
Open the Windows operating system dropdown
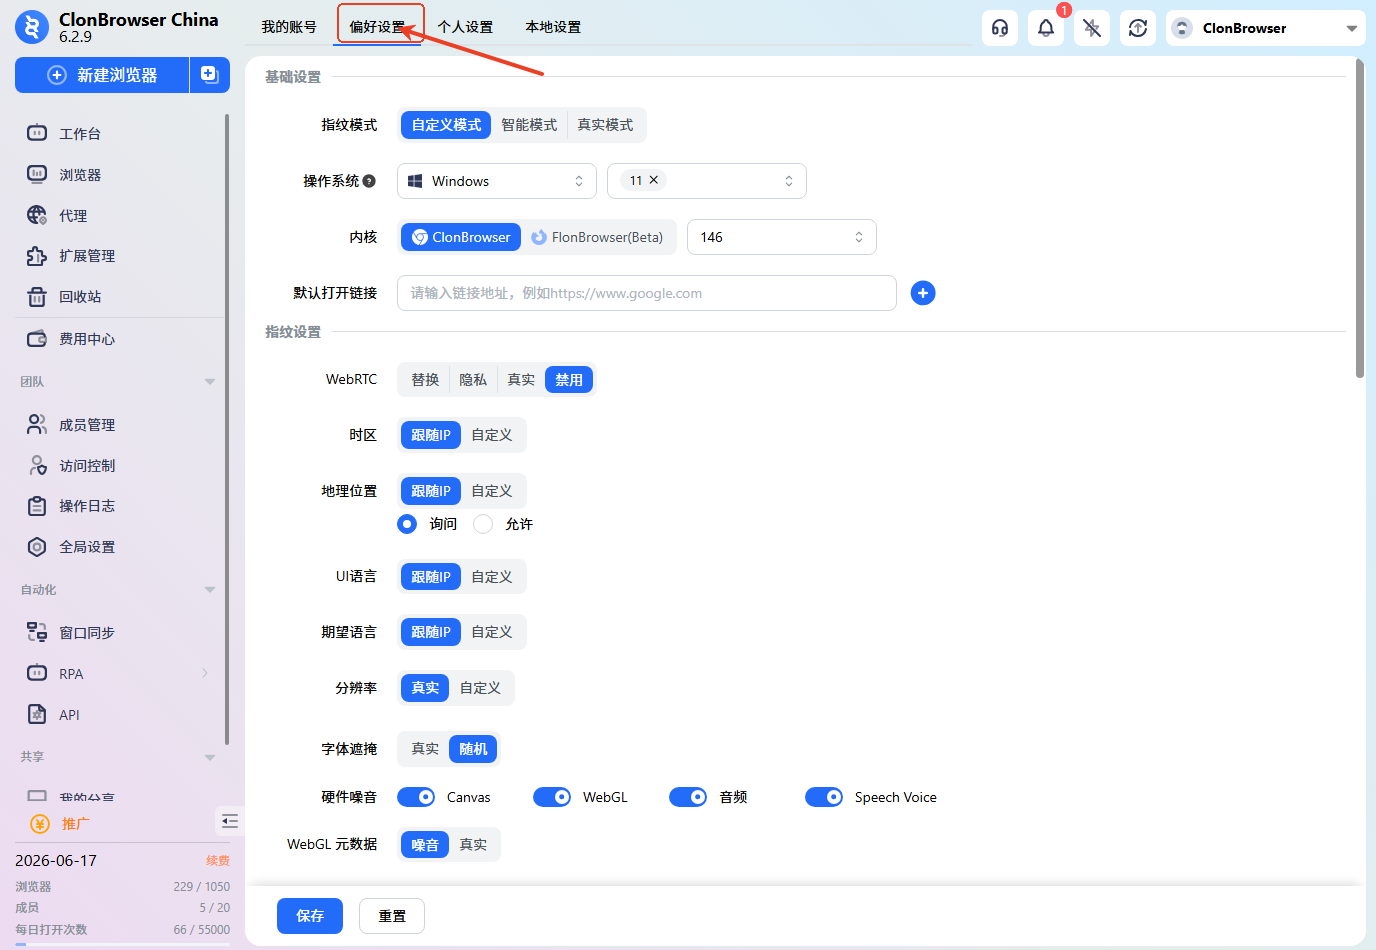pyautogui.click(x=497, y=181)
